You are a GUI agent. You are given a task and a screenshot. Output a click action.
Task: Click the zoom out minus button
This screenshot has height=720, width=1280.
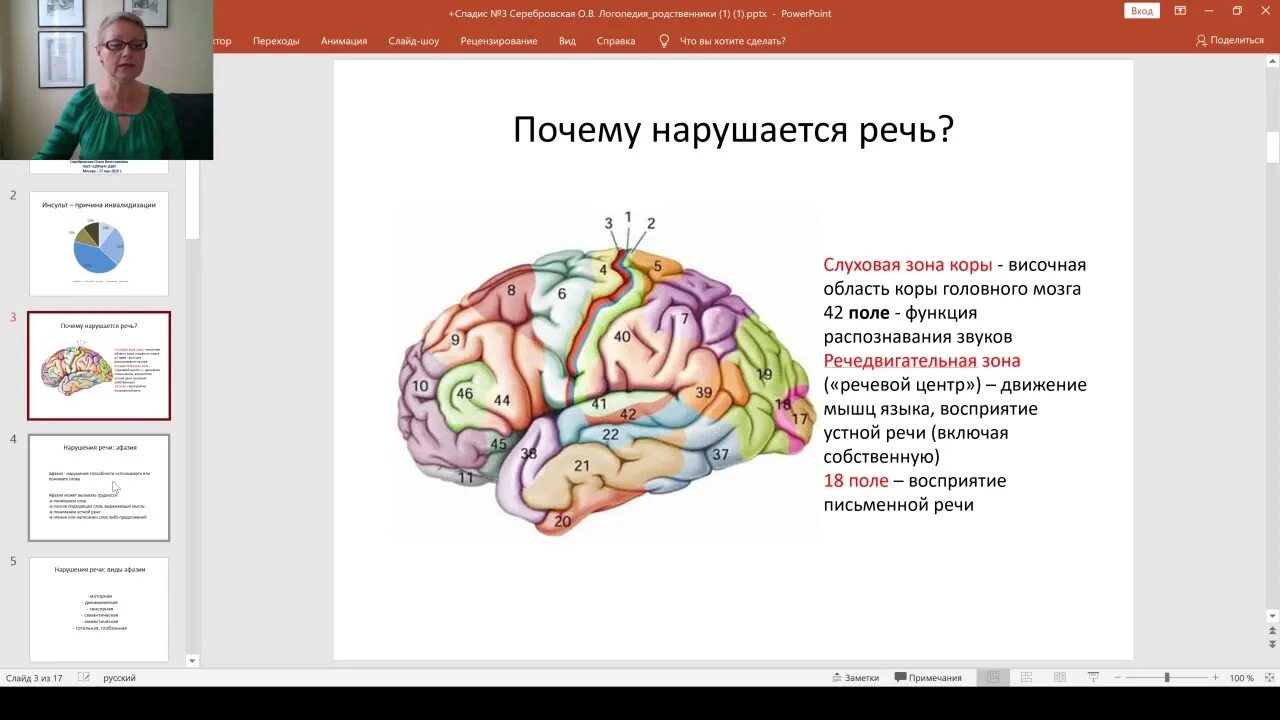tap(1118, 677)
